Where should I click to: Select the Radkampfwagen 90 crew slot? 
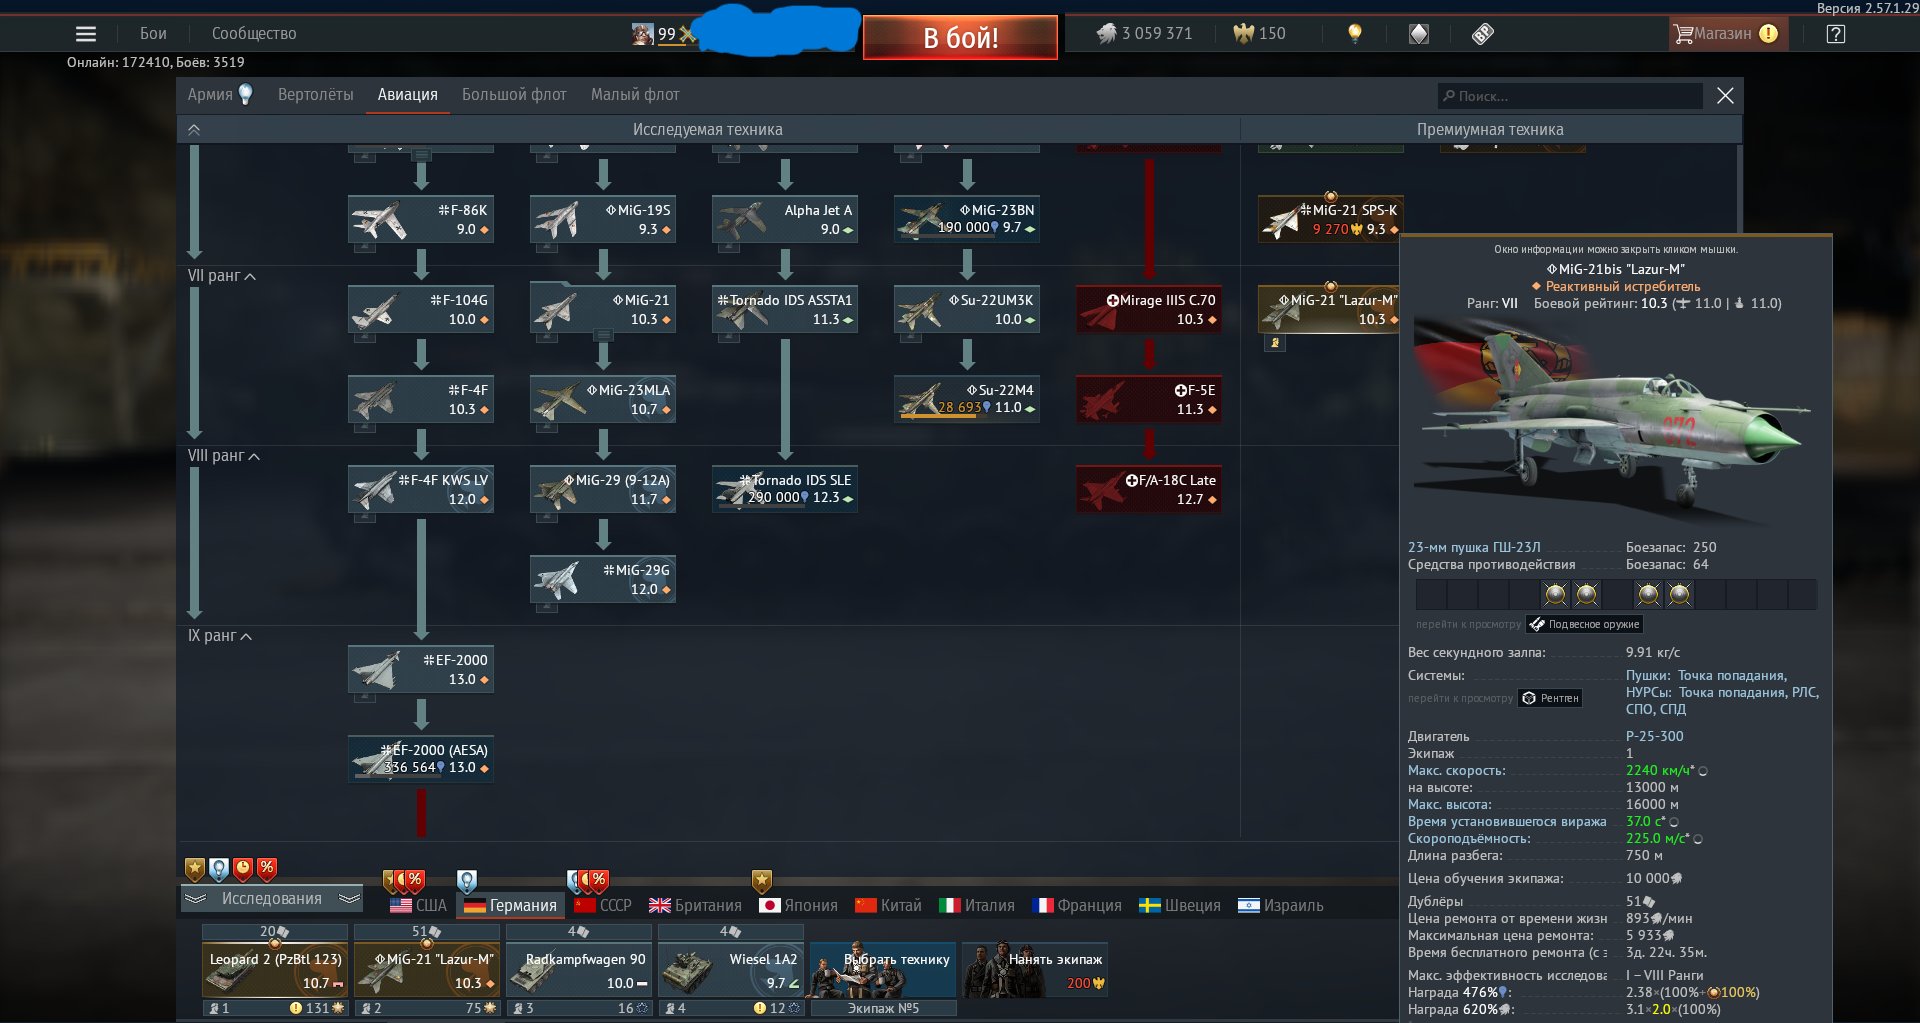pos(579,970)
